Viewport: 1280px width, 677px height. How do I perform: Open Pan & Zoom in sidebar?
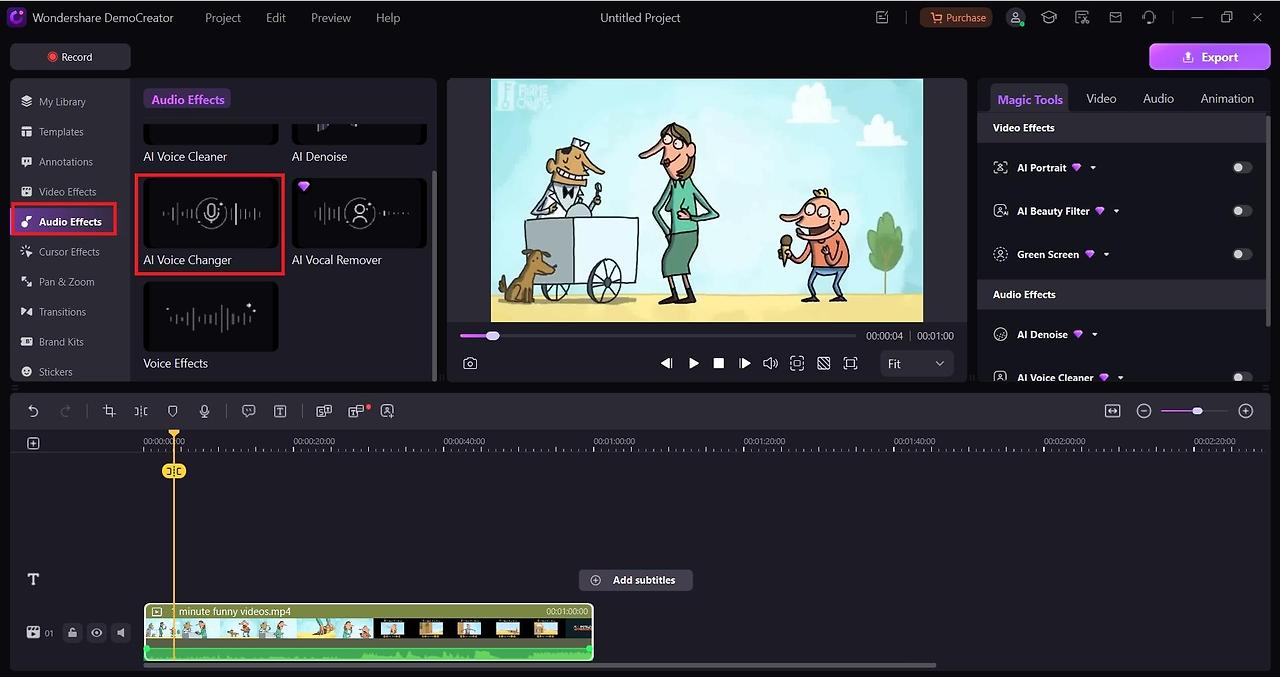pos(66,282)
